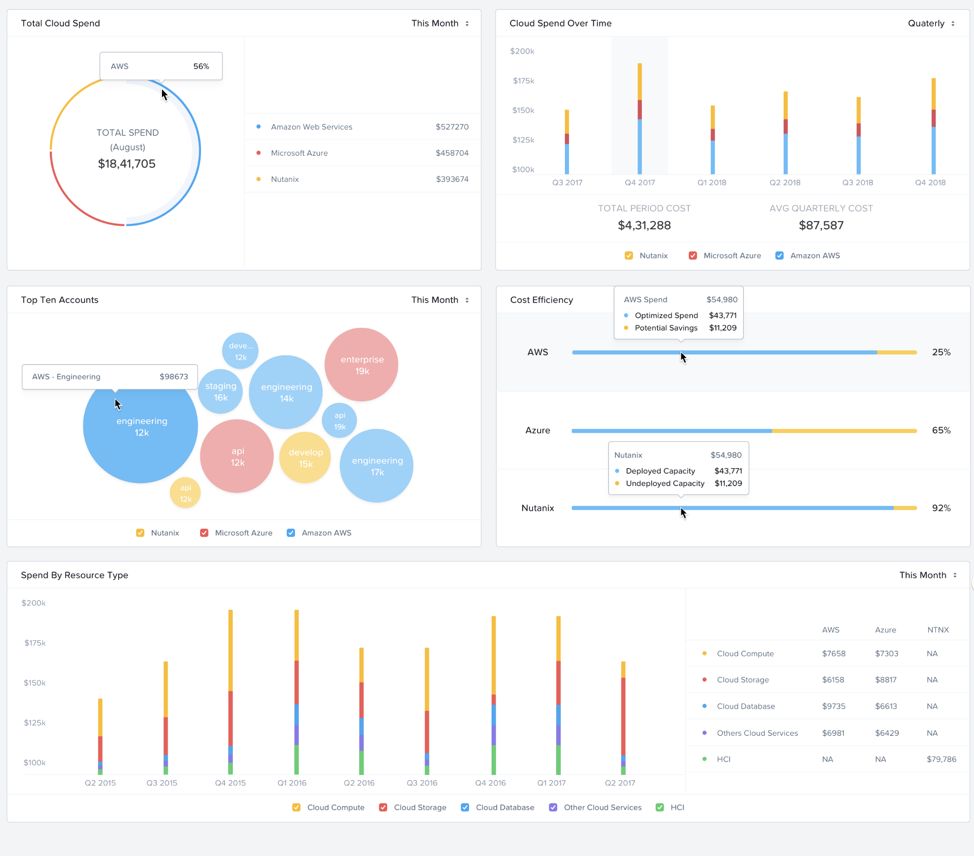974x856 pixels.
Task: Toggle the HCI legend checkbox
Action: tap(659, 807)
